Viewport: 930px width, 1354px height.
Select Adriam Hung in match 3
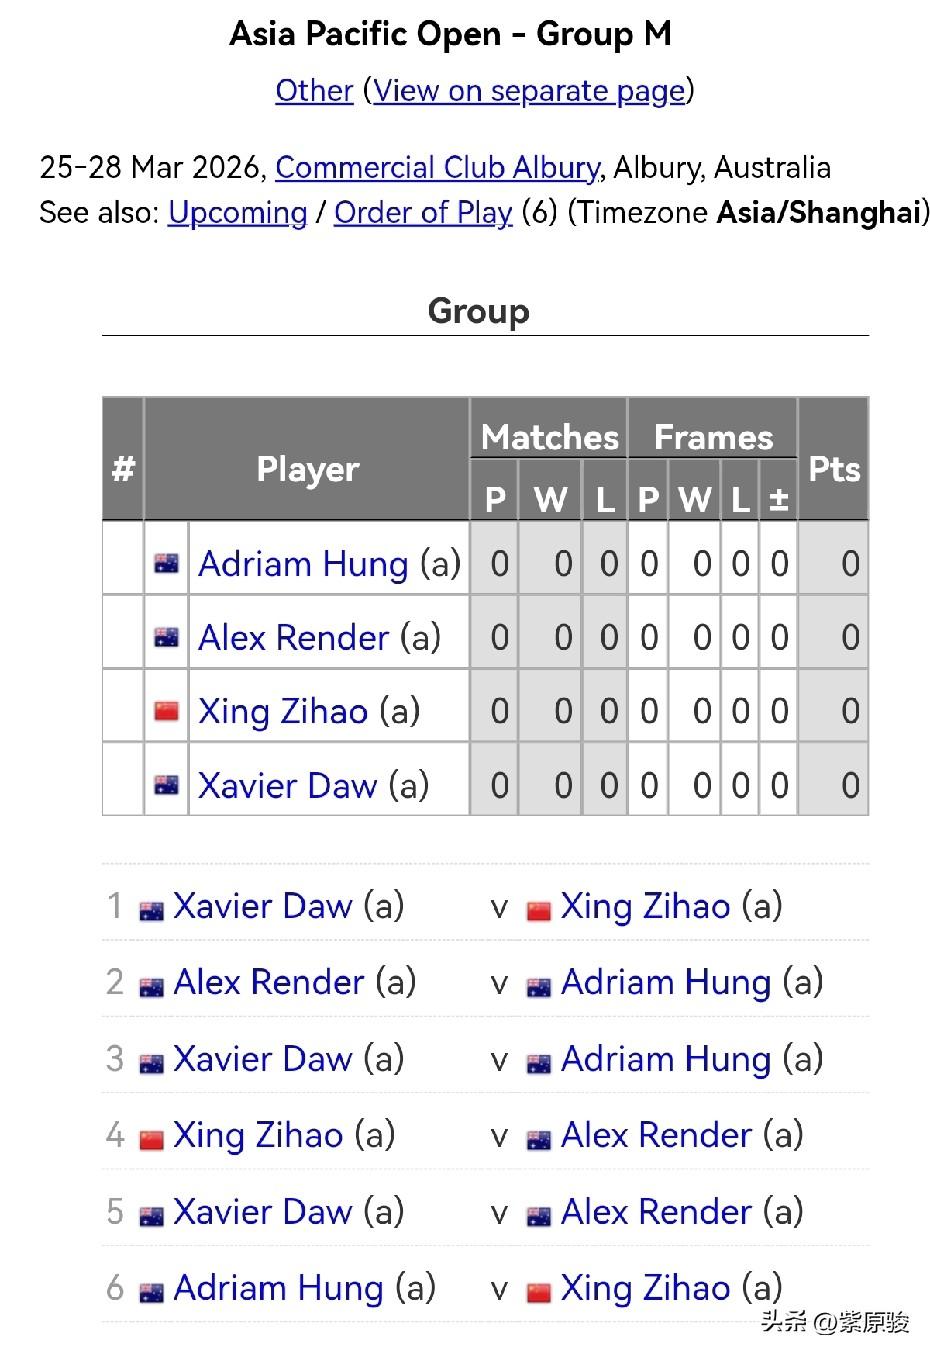click(666, 1059)
